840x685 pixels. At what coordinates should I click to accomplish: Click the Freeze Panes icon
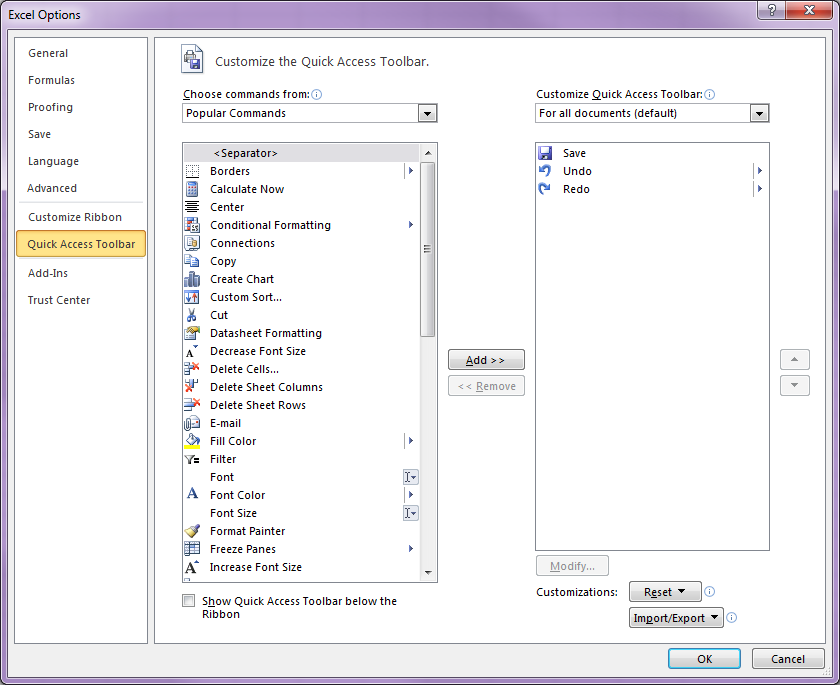(x=192, y=549)
